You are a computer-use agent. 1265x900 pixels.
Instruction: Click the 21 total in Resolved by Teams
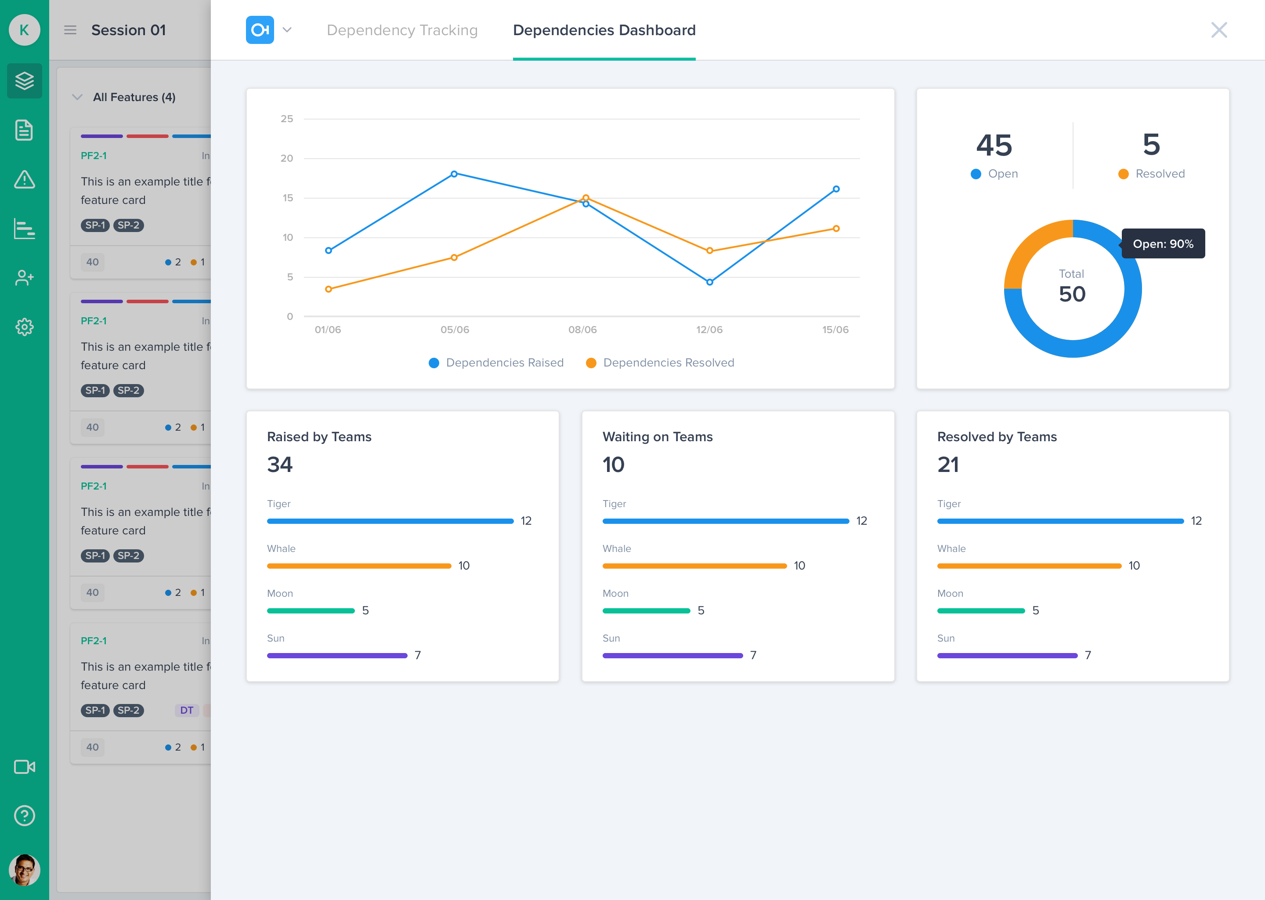(x=948, y=465)
